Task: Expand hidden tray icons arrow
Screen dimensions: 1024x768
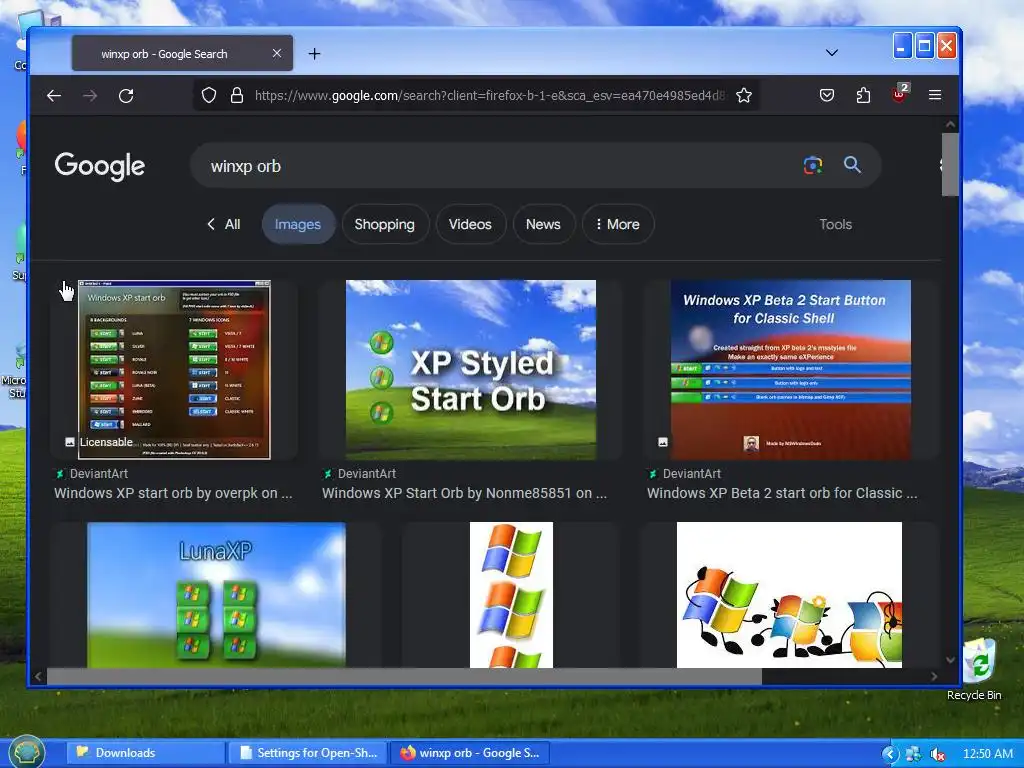Action: pos(890,754)
